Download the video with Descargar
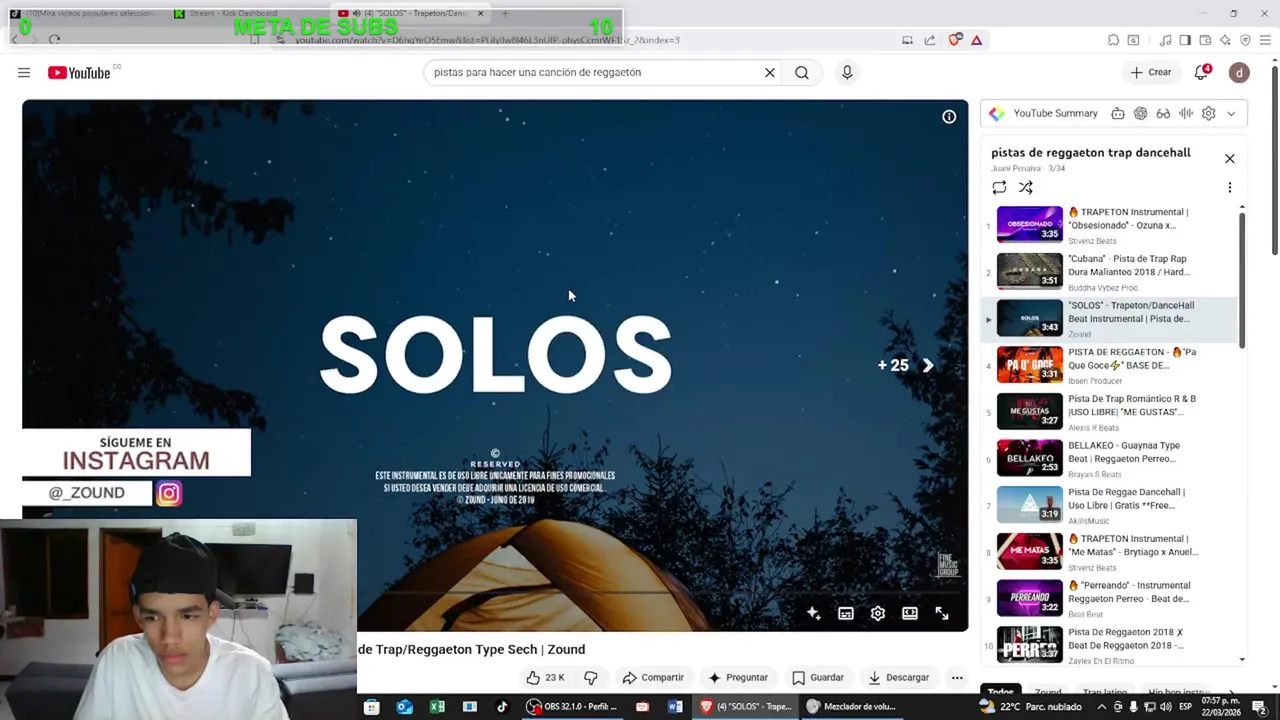1280x720 pixels. pyautogui.click(x=899, y=677)
